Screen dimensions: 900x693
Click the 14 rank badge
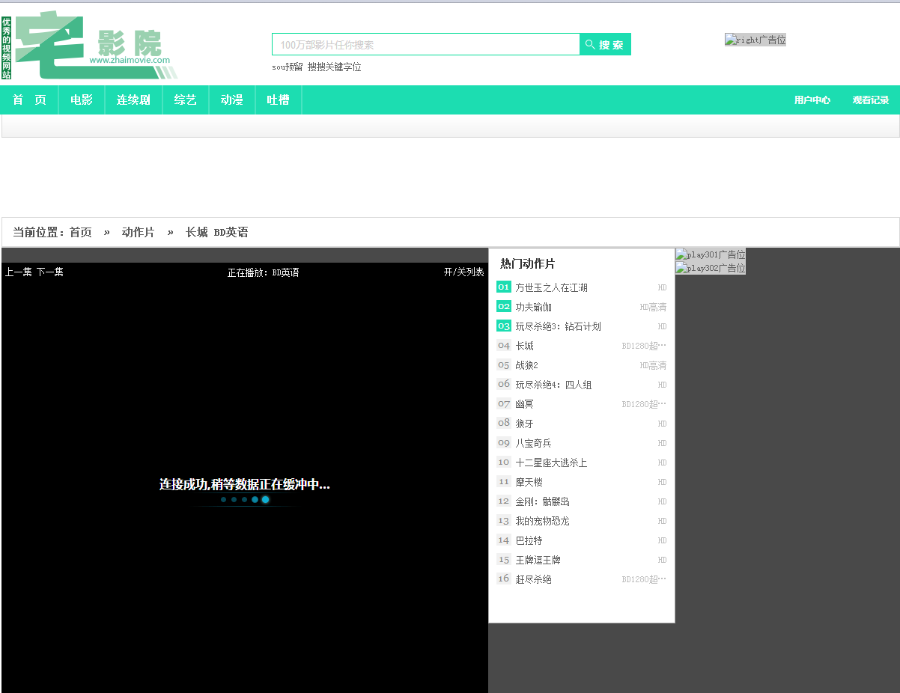point(503,540)
